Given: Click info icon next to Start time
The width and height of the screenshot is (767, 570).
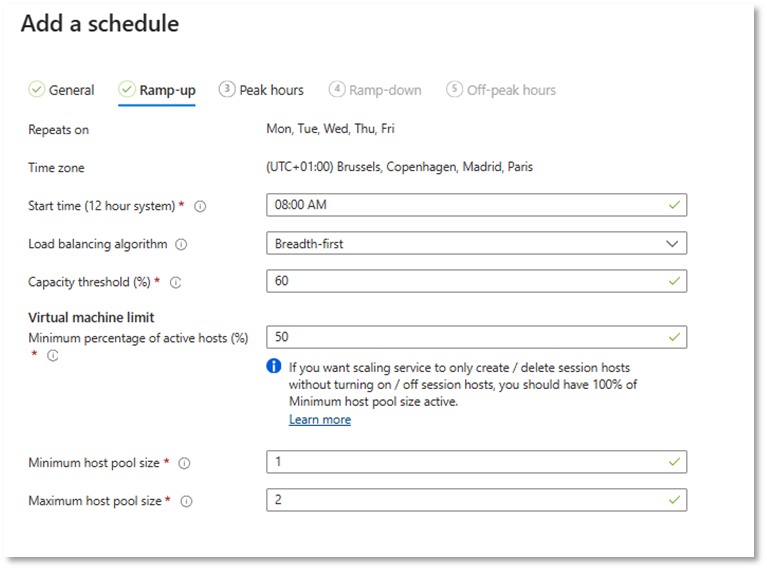Looking at the screenshot, I should point(200,206).
